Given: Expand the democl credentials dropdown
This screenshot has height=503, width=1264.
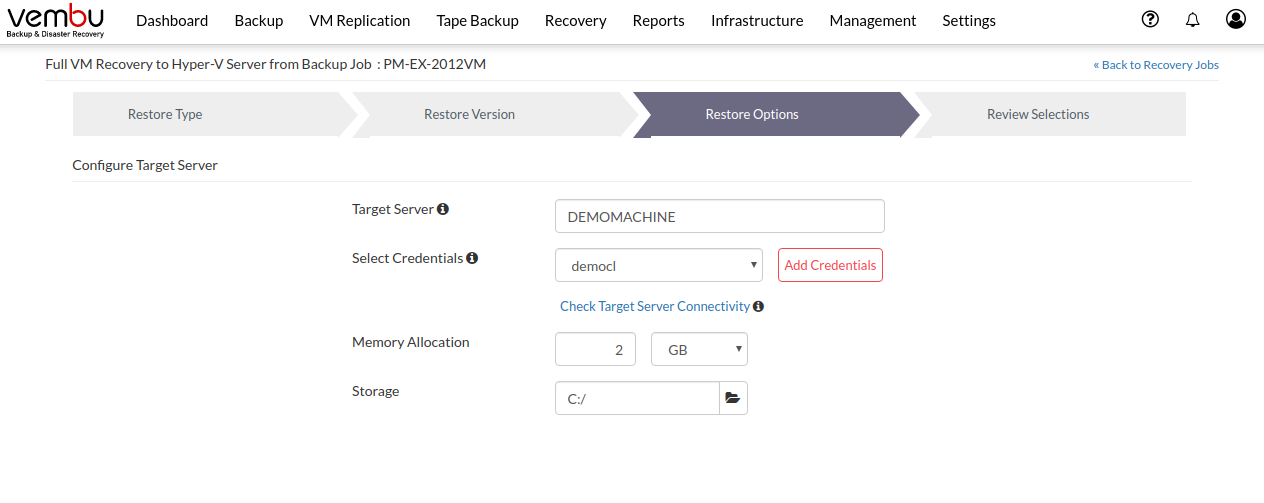Looking at the screenshot, I should coord(659,266).
